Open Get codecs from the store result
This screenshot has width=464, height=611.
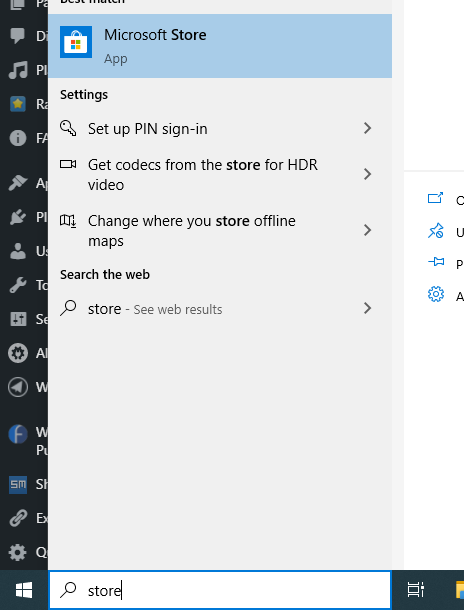click(220, 174)
